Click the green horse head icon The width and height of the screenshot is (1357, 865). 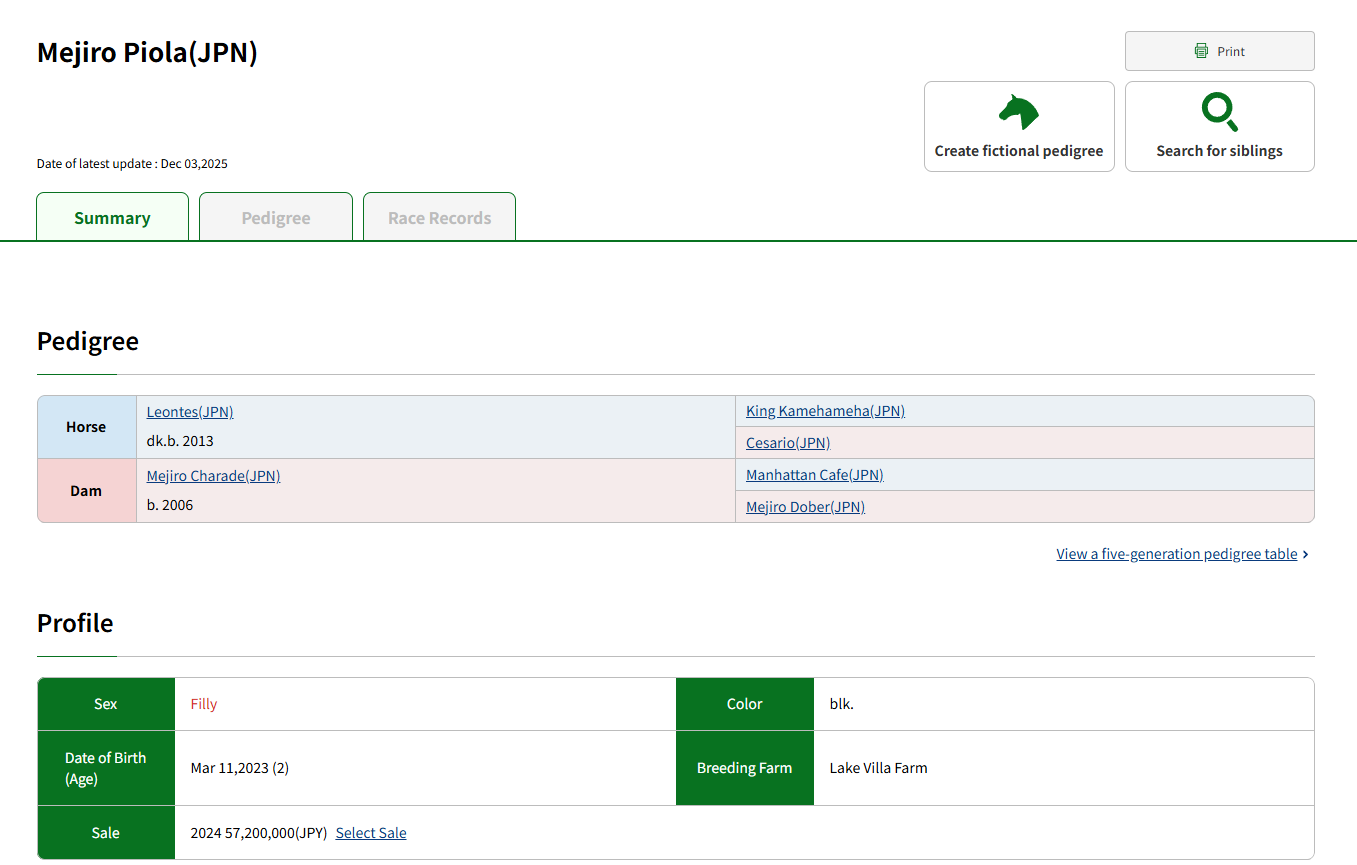pos(1019,112)
